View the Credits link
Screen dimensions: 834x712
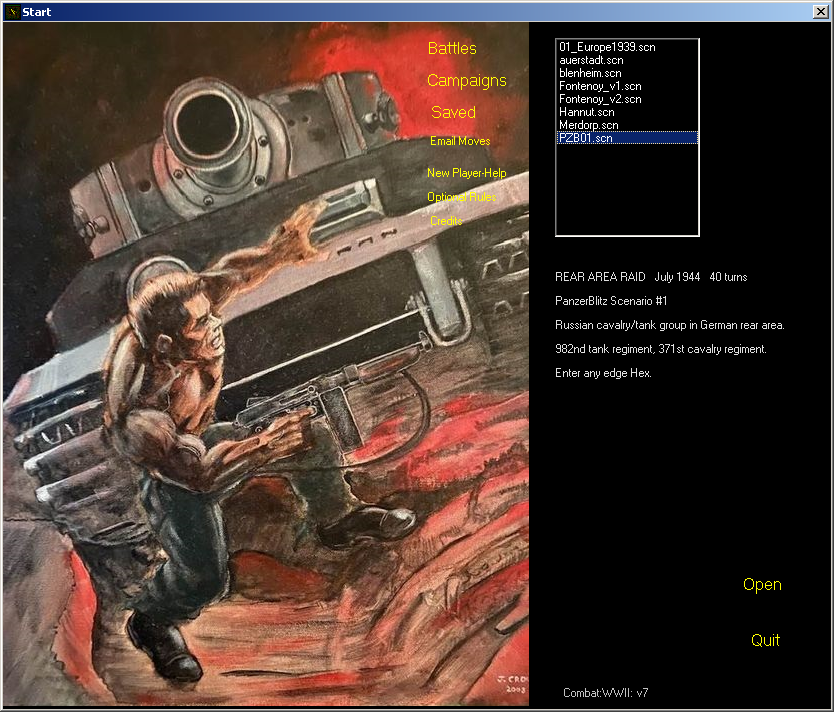[x=446, y=221]
